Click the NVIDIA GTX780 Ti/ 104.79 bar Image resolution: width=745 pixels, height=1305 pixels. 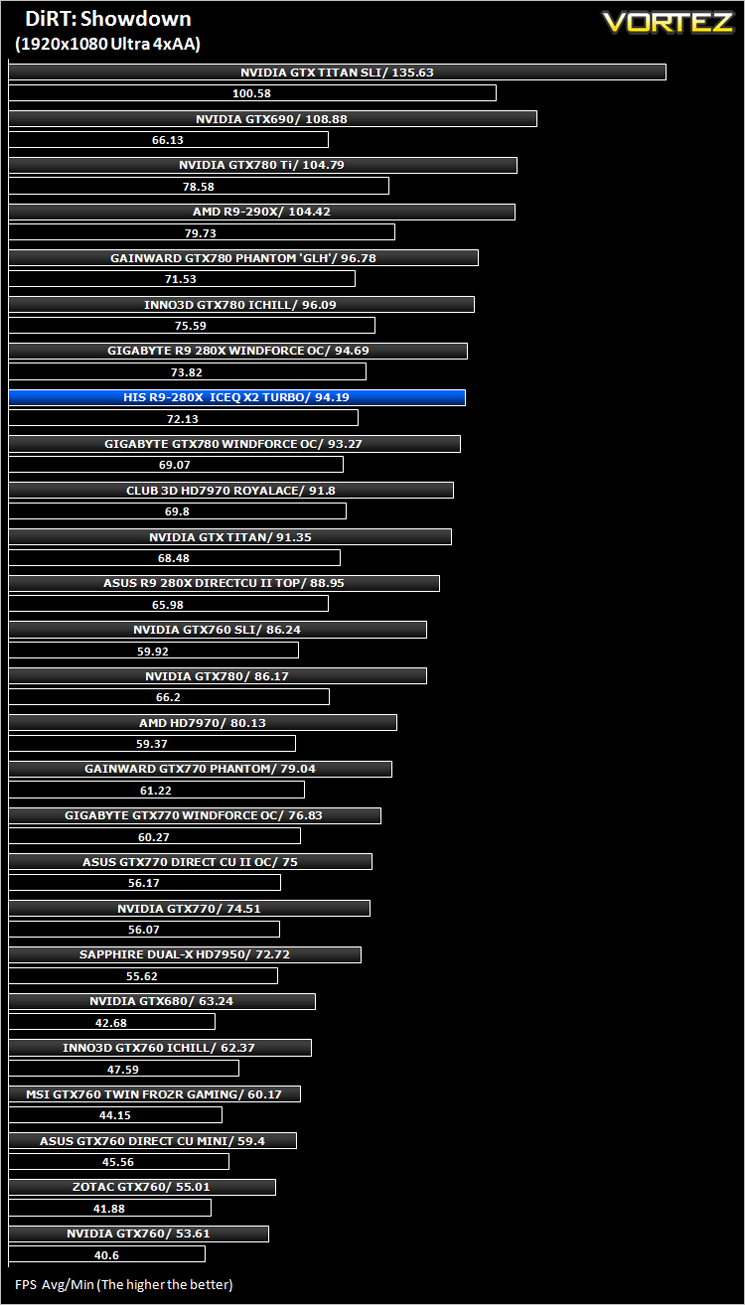pyautogui.click(x=263, y=165)
